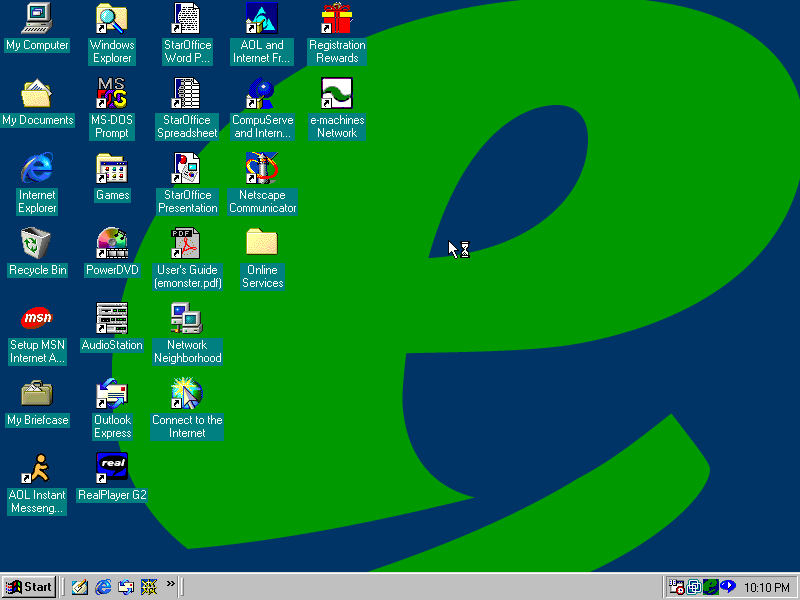Click the Task Scheduler tray icon
The width and height of the screenshot is (800, 600).
click(677, 587)
